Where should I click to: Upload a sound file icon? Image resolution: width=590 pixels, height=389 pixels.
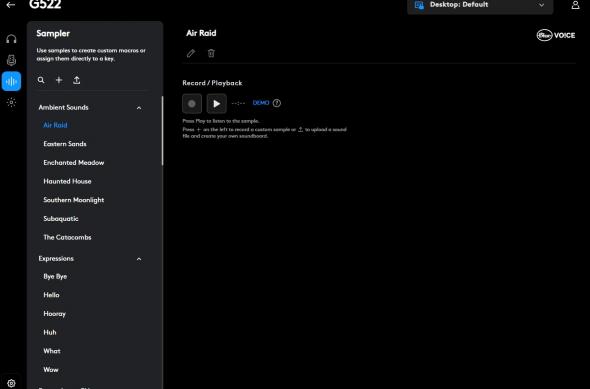(x=76, y=80)
